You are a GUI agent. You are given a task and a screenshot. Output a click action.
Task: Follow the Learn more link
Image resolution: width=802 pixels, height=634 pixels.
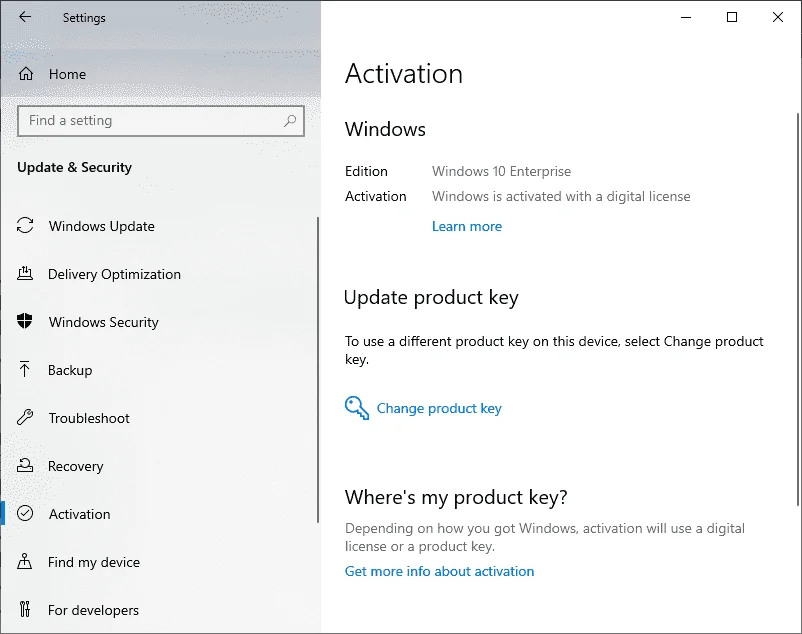[466, 227]
